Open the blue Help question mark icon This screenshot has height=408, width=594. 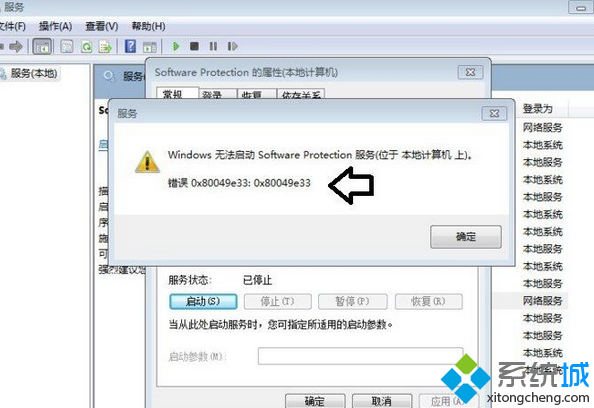(x=130, y=46)
